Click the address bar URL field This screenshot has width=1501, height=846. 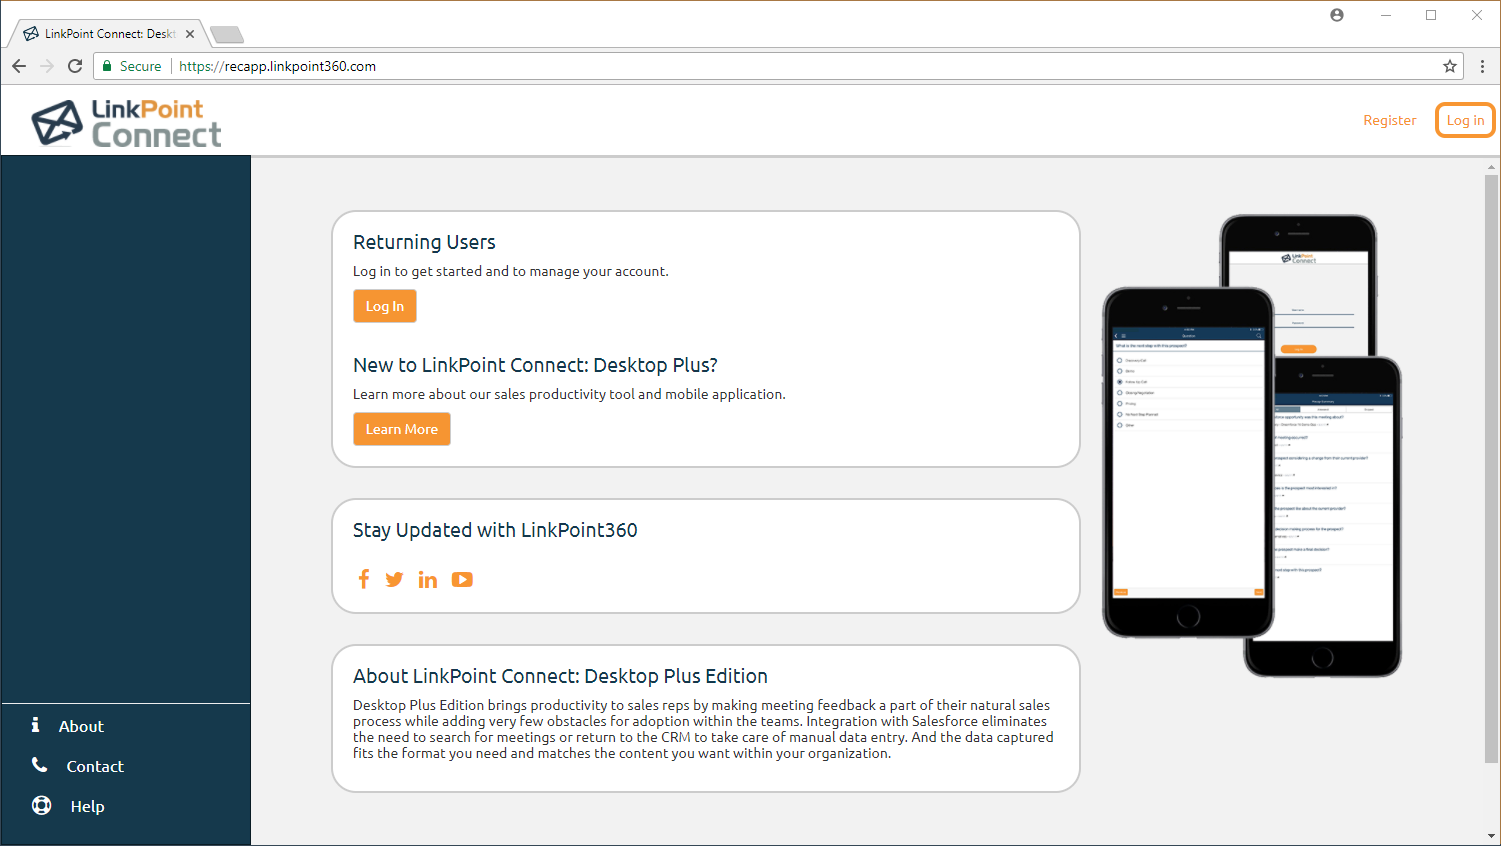click(700, 66)
